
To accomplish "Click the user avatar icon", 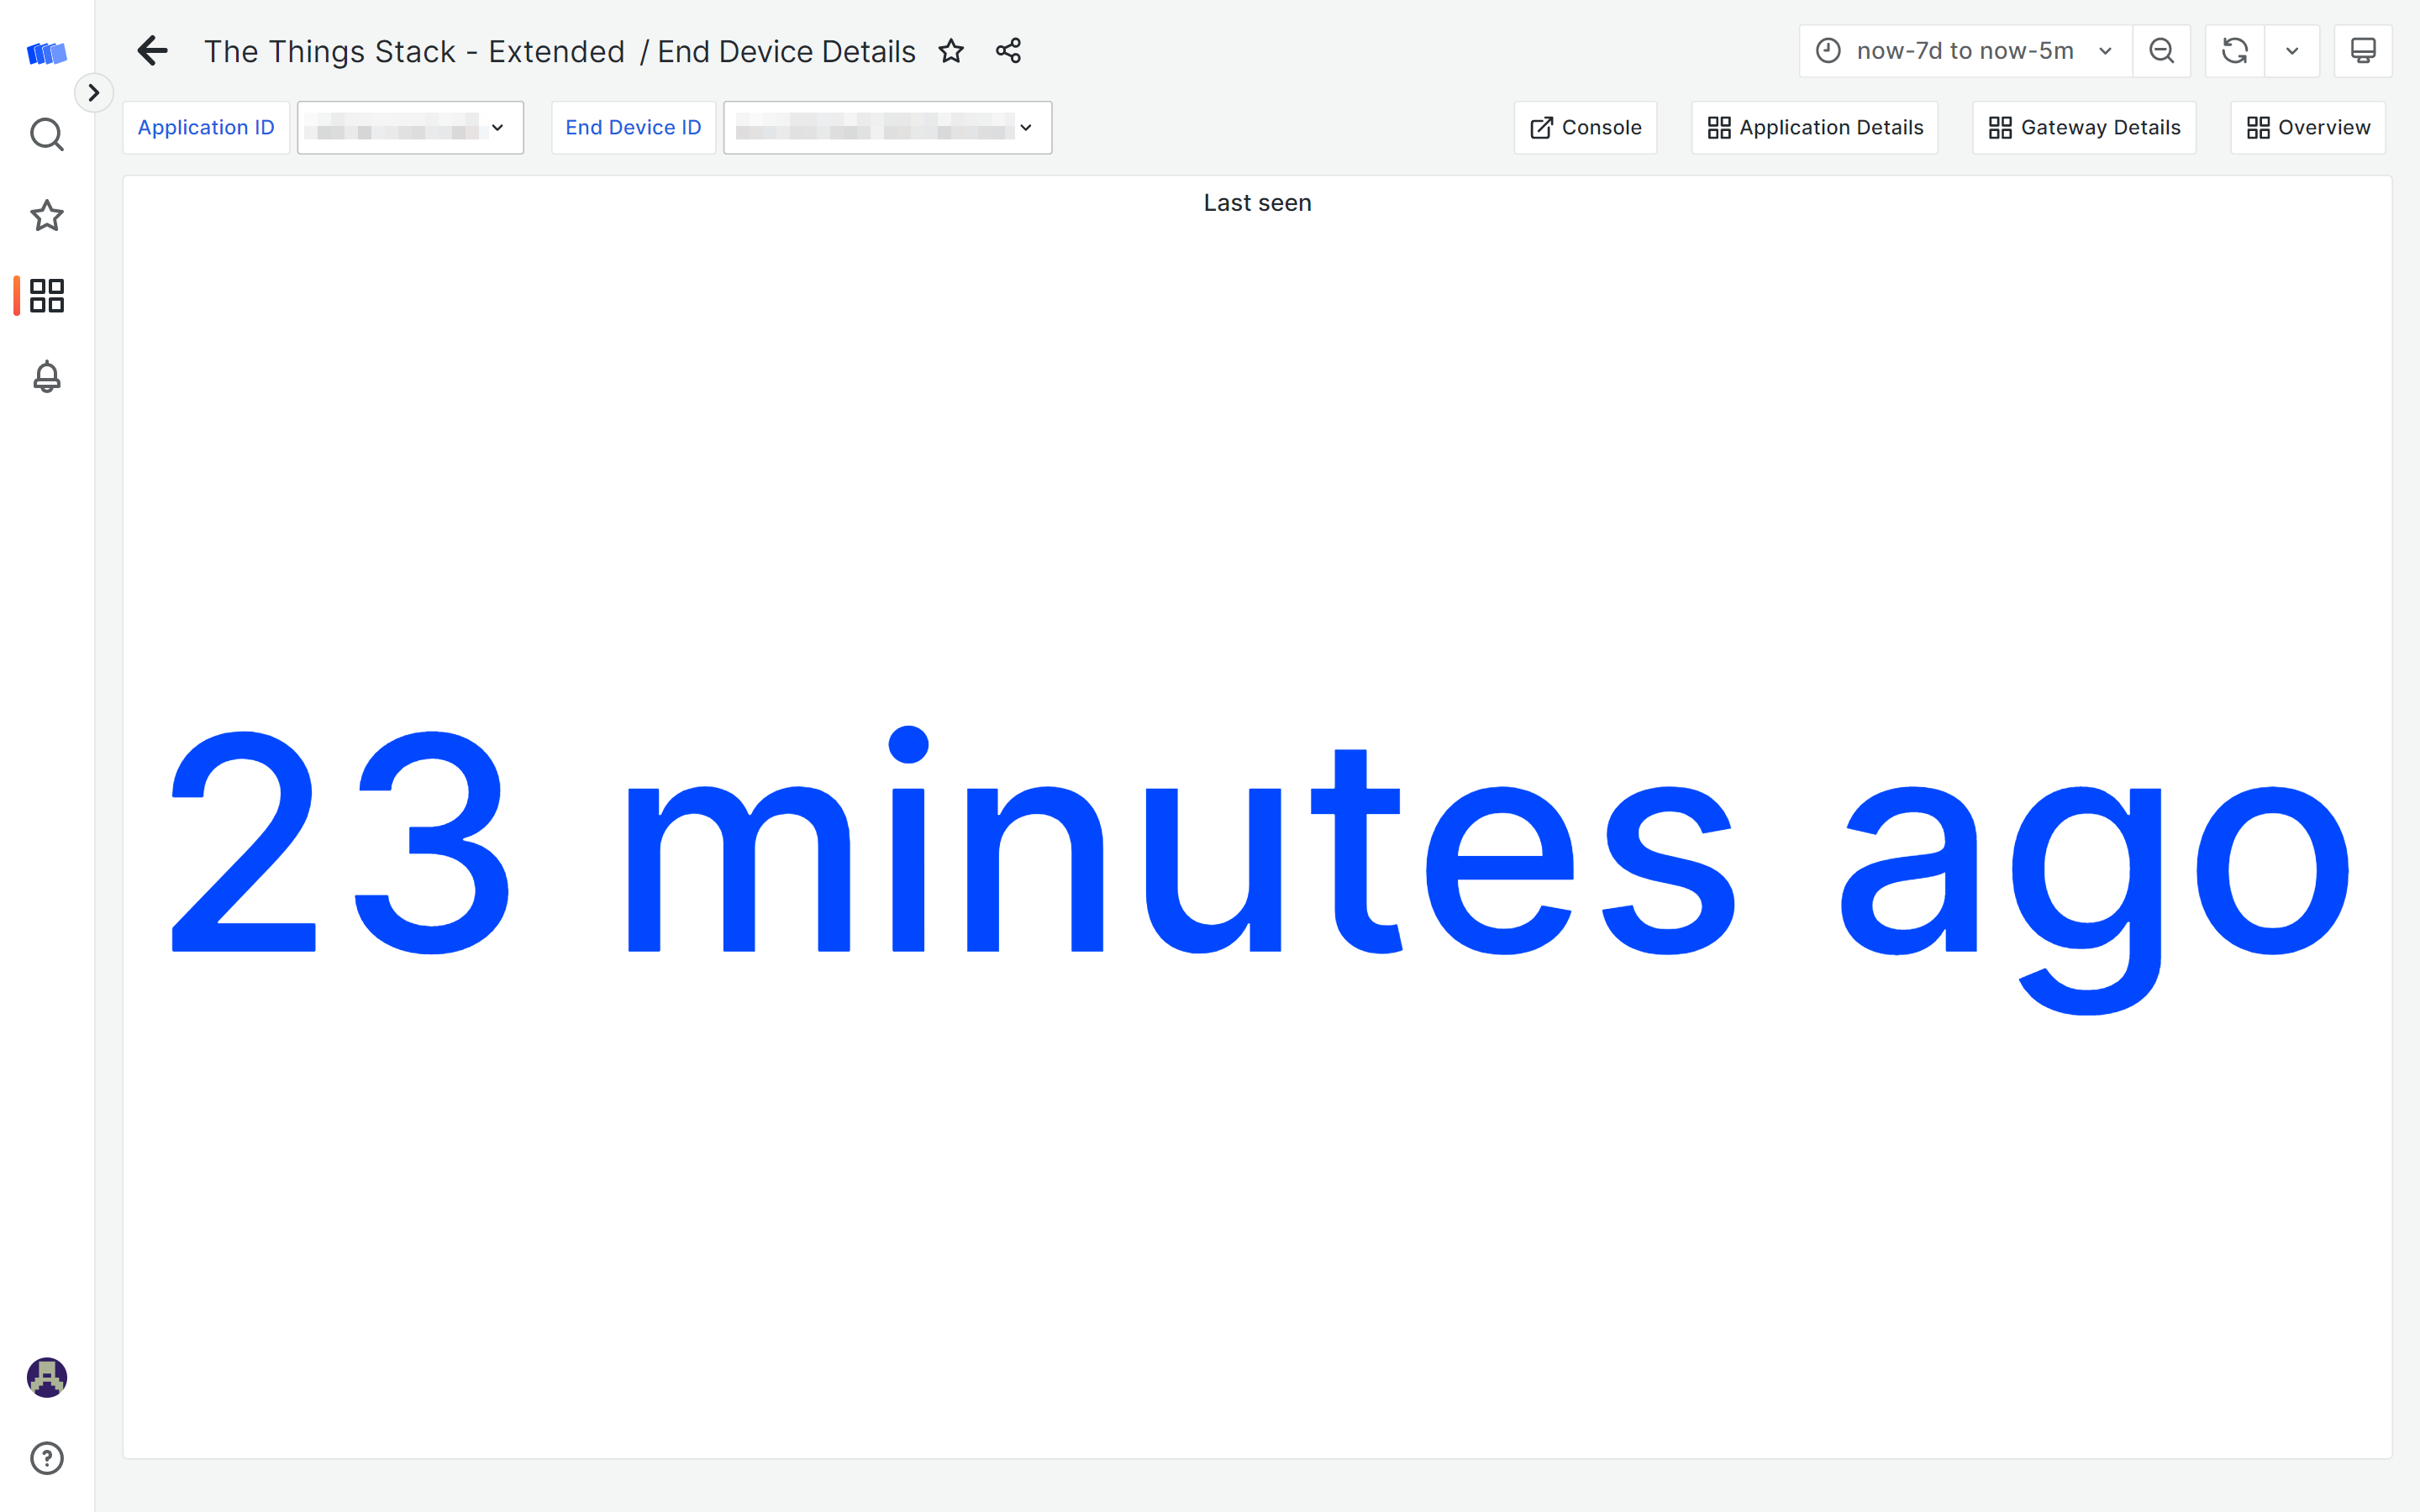I will point(46,1377).
